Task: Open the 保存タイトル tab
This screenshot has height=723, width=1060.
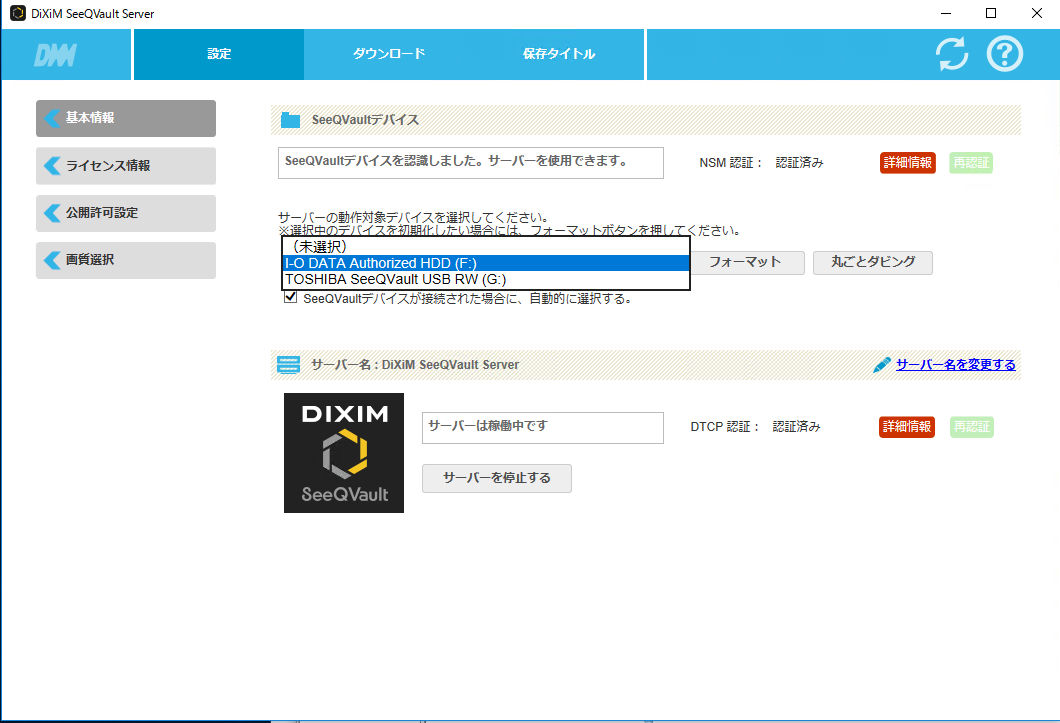Action: [561, 54]
